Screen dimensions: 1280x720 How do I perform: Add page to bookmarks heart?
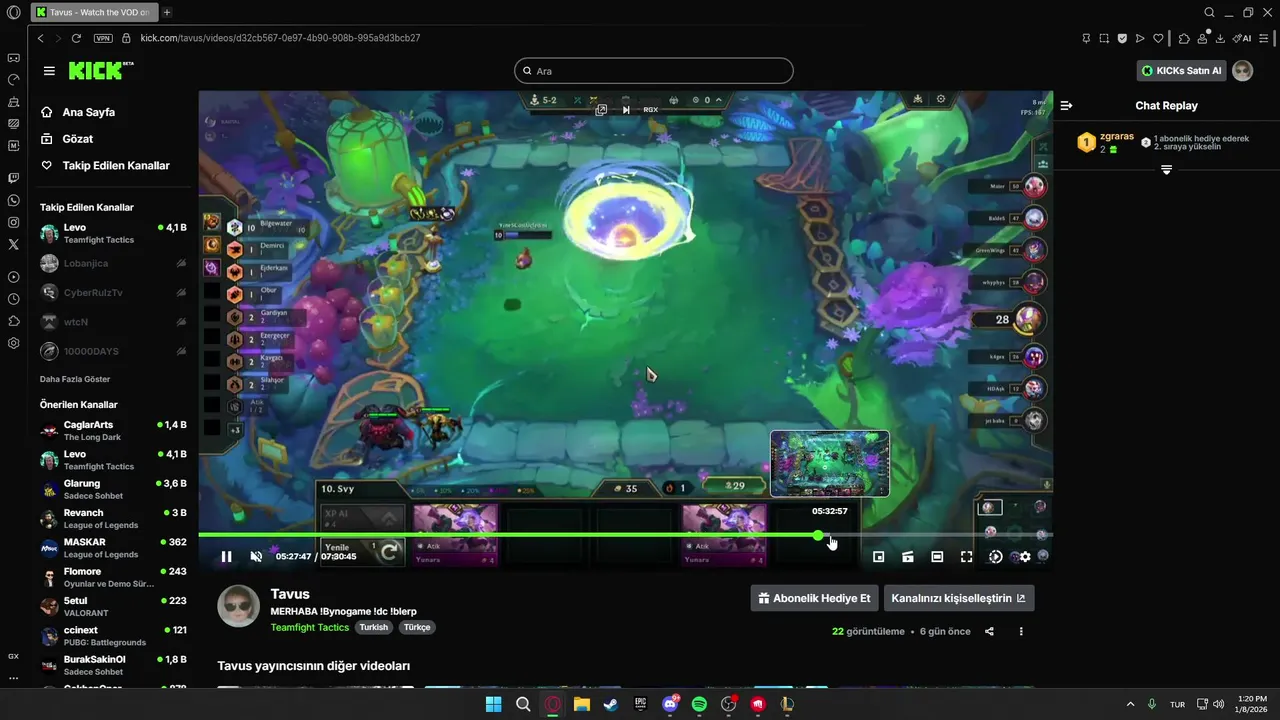[x=1158, y=38]
